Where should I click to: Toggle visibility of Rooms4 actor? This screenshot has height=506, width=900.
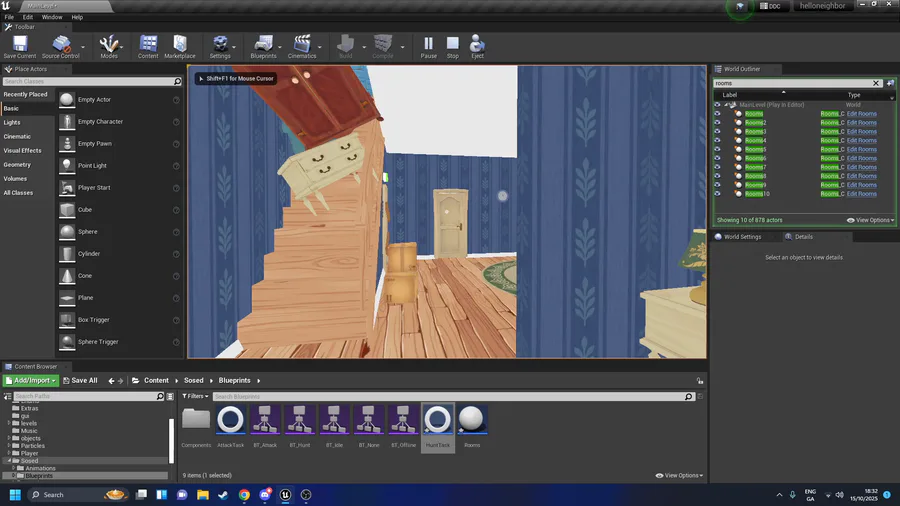click(x=717, y=140)
